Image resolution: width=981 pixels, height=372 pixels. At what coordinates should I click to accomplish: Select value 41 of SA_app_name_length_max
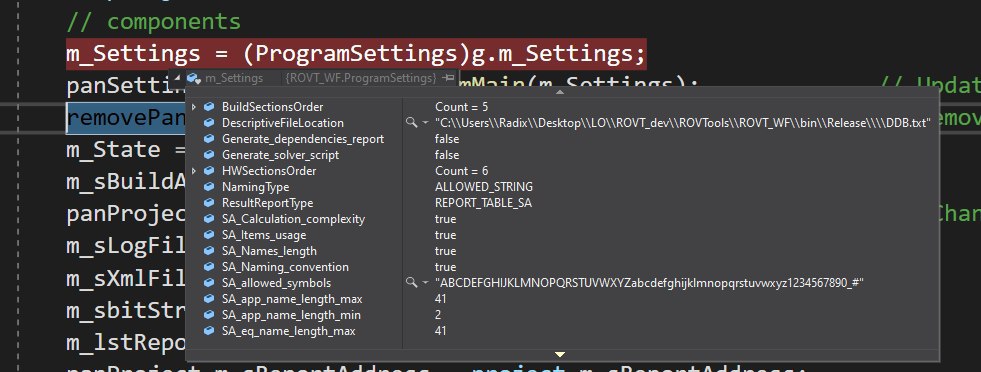point(440,299)
